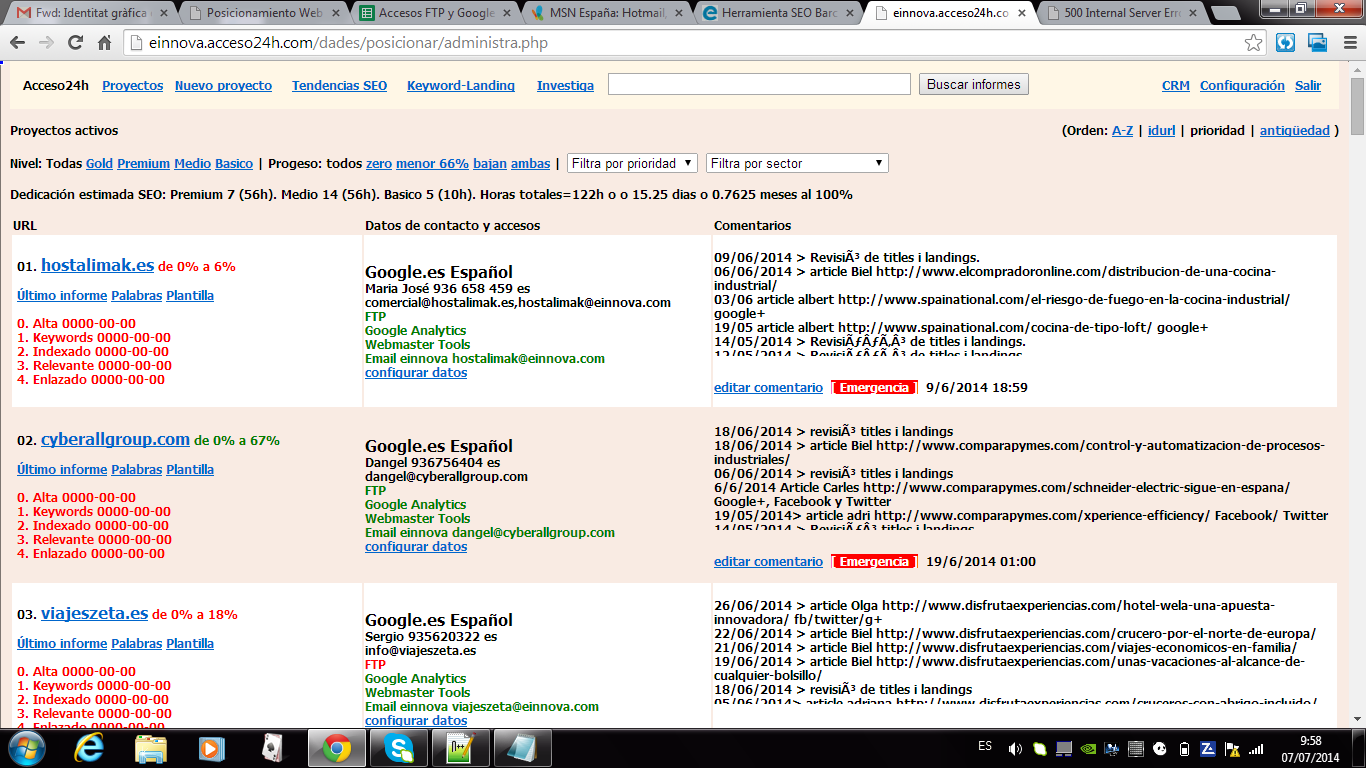
Task: Click the Emergencia badge dated 9/6/2014
Action: tap(874, 388)
